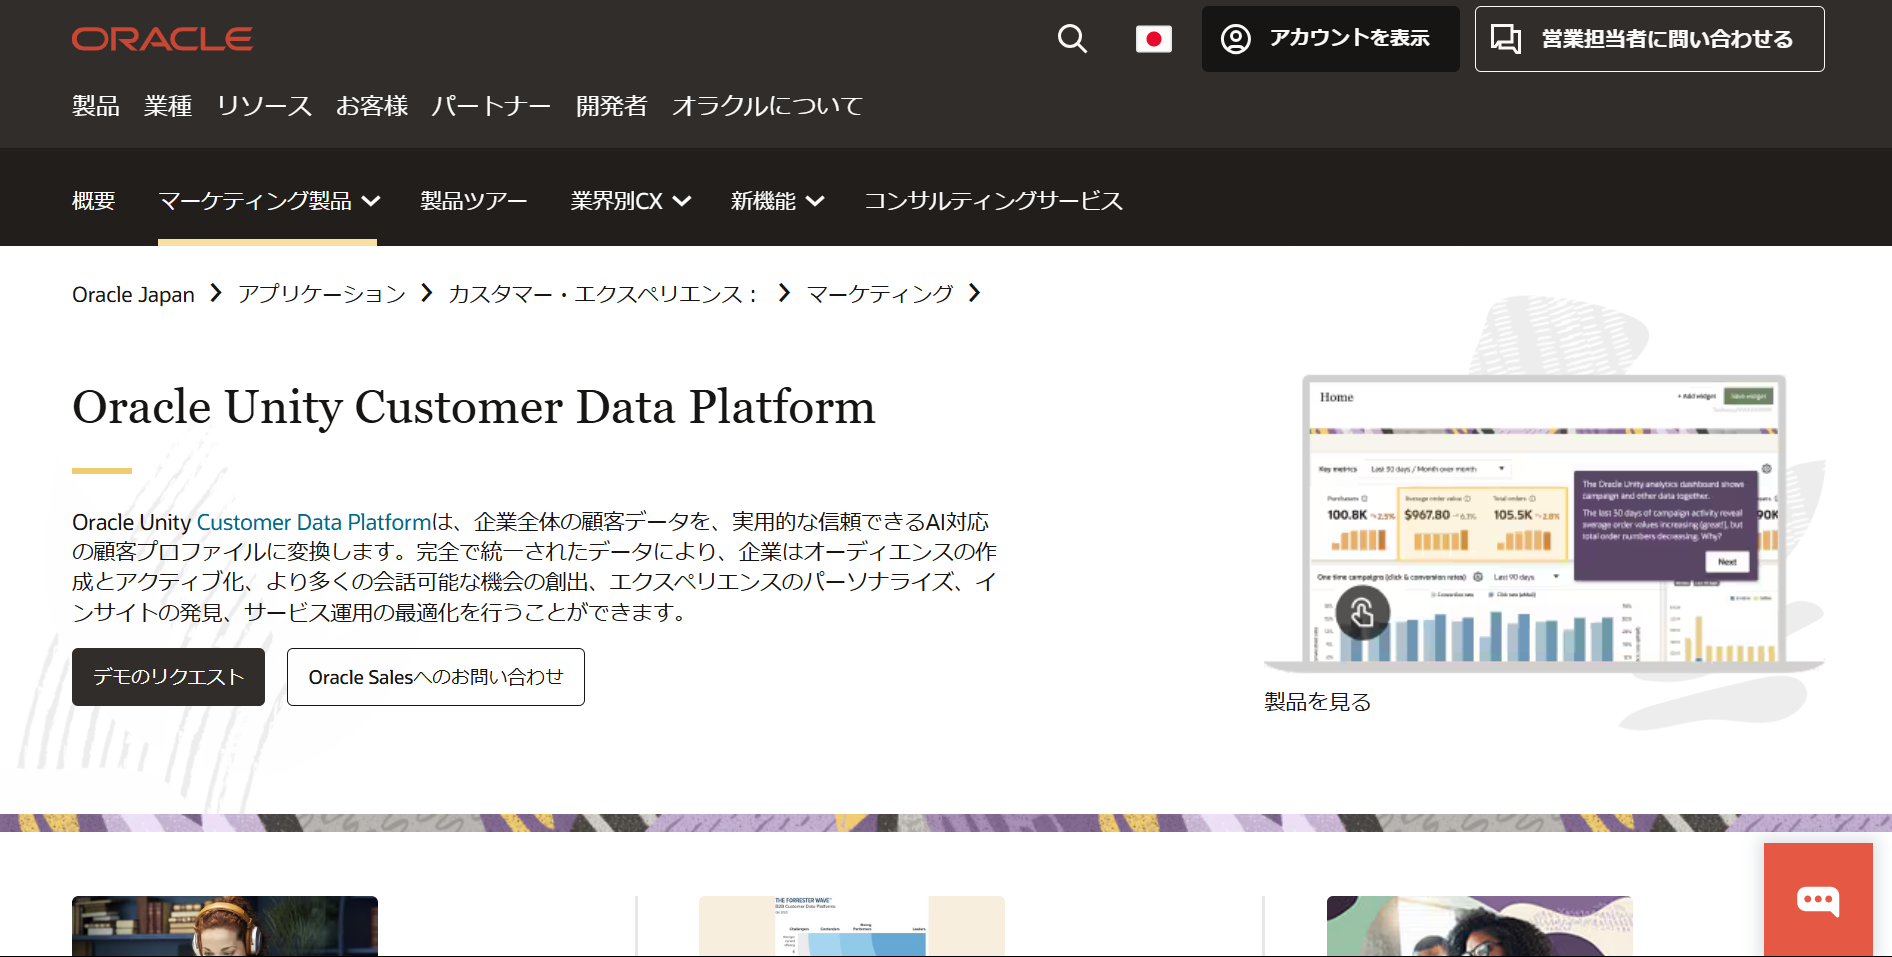1892x957 pixels.
Task: Click Oracle Salesへのお問い合わせ button
Action: point(435,677)
